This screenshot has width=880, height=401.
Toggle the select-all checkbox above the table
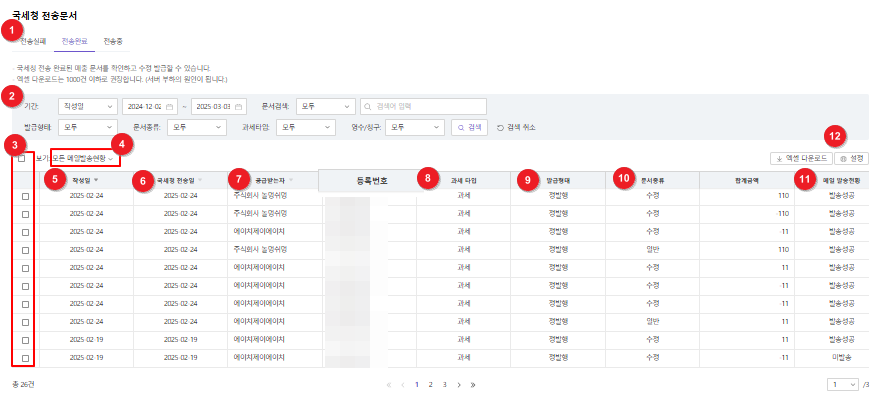(22, 158)
